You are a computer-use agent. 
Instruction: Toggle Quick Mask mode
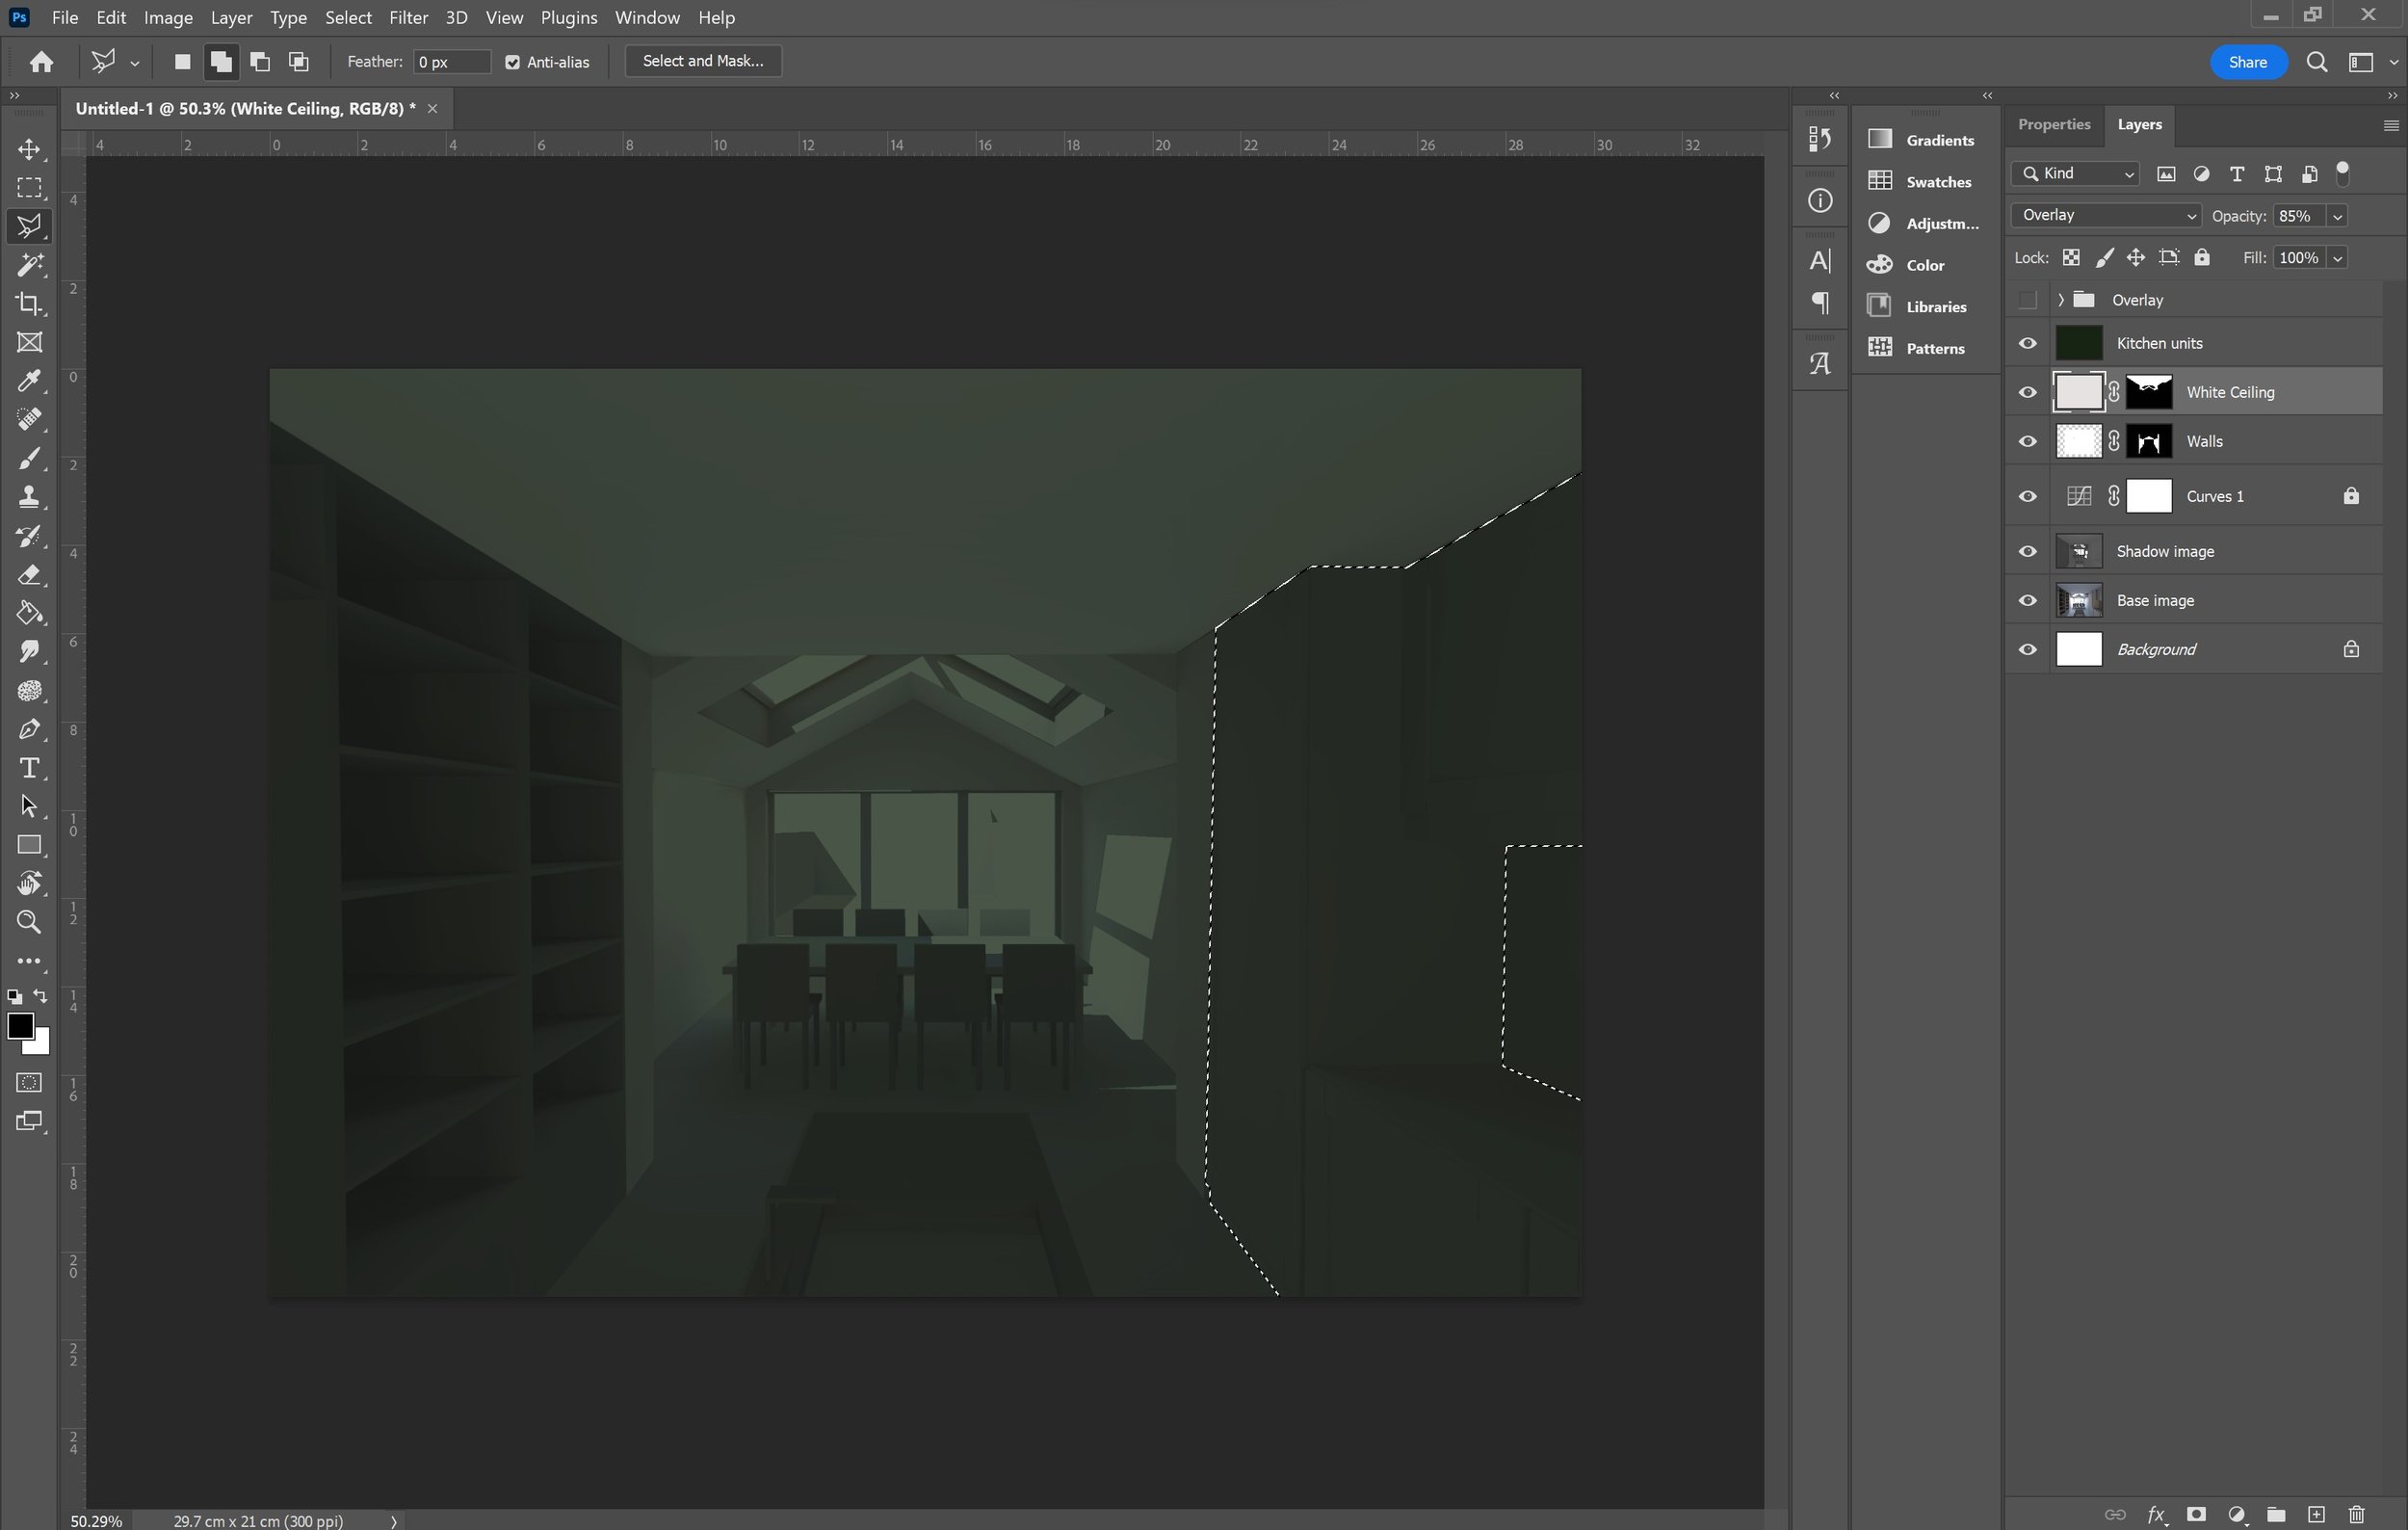coord(29,1083)
